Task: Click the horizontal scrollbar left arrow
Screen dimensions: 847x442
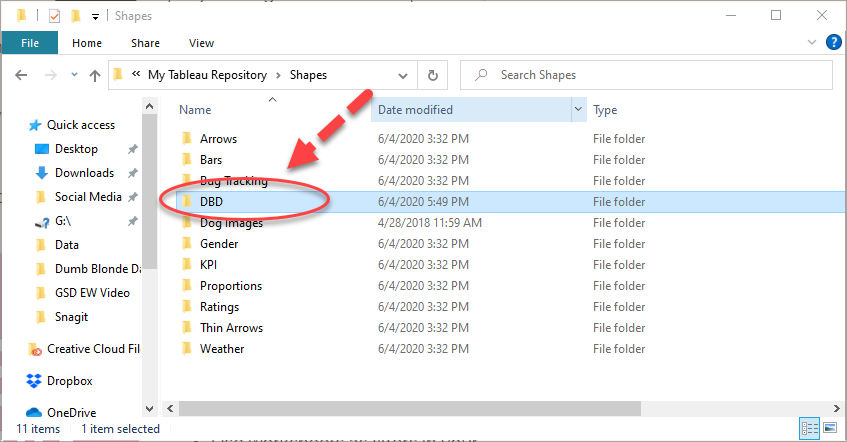Action: pyautogui.click(x=170, y=408)
